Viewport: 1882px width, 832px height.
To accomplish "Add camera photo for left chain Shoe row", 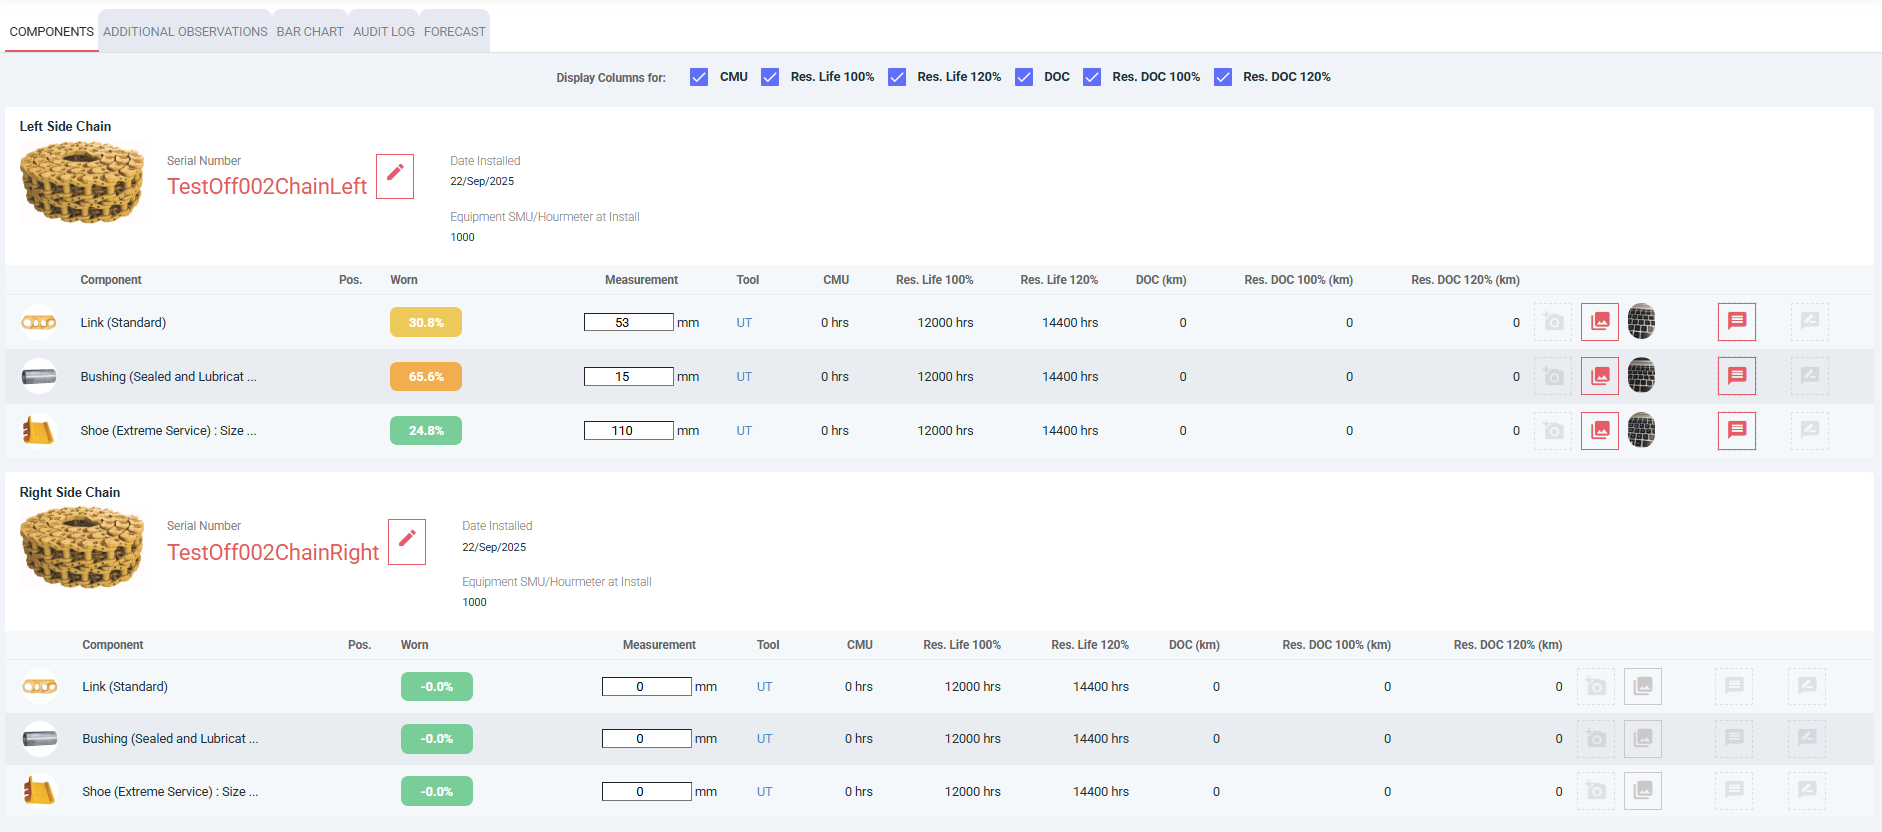I will coord(1553,431).
